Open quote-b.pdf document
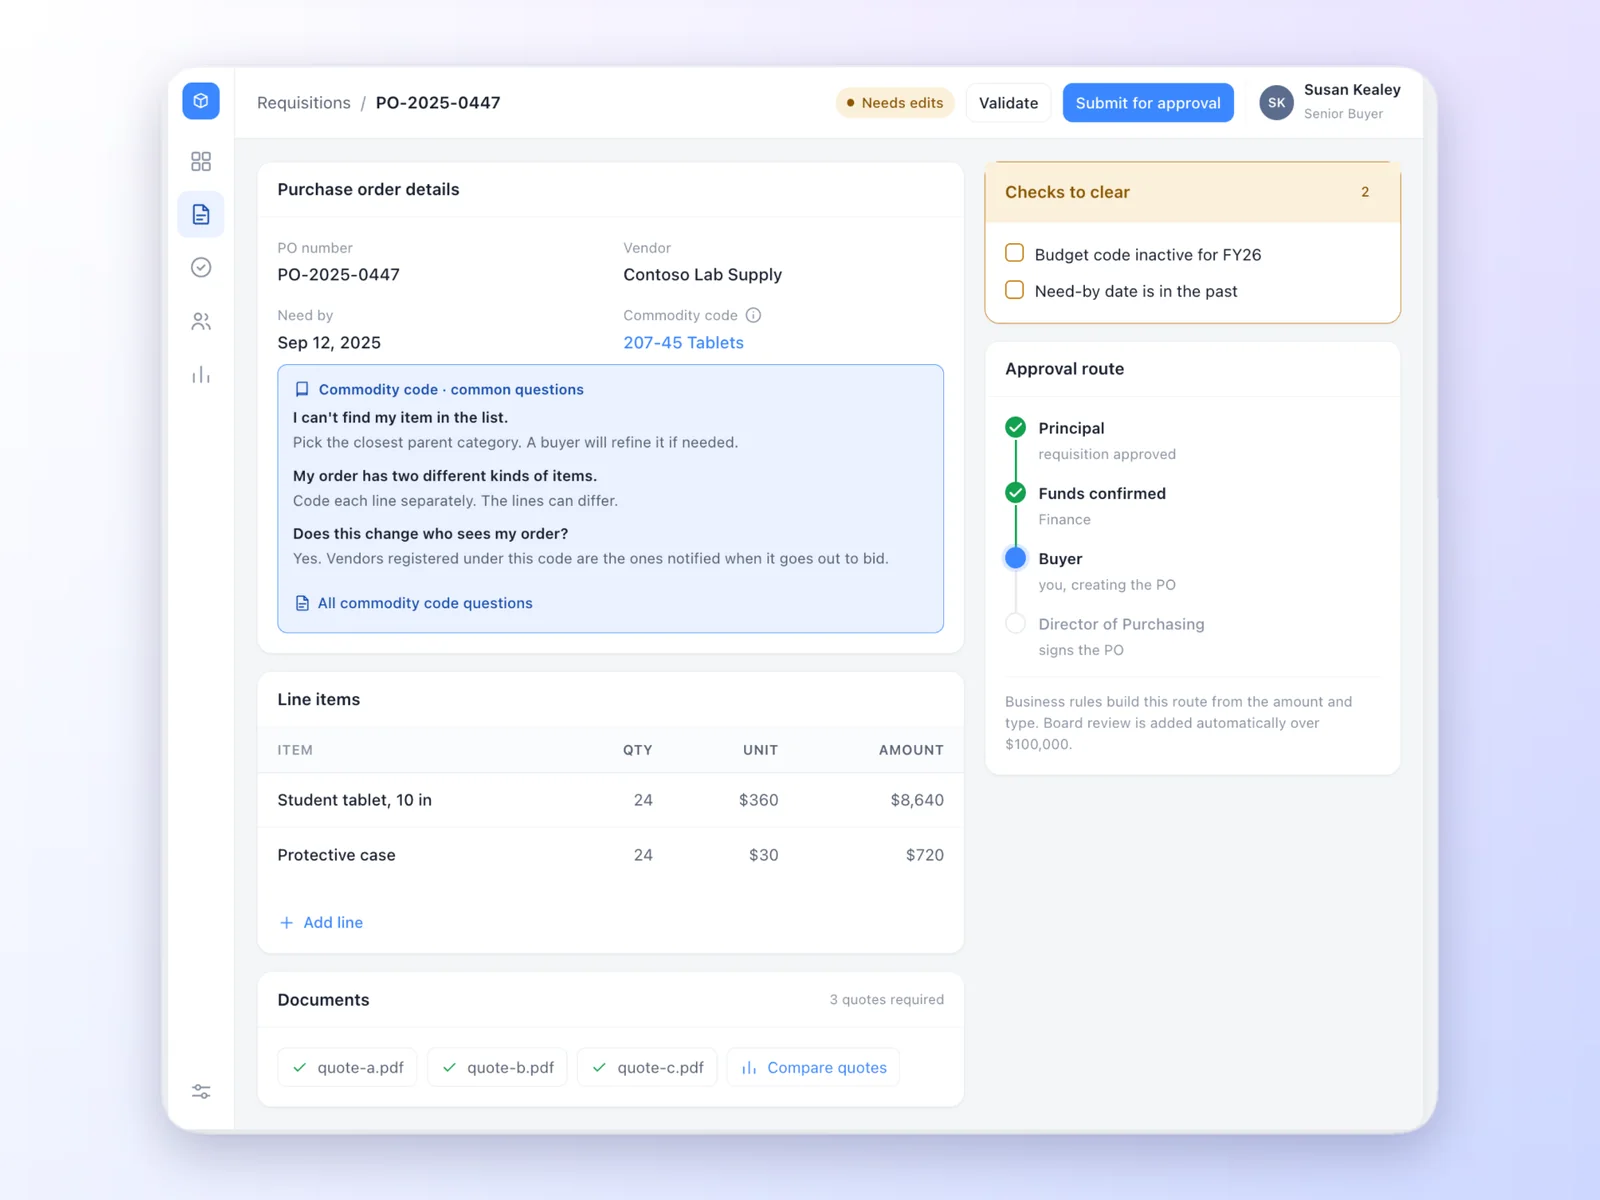The width and height of the screenshot is (1600, 1200). click(497, 1067)
